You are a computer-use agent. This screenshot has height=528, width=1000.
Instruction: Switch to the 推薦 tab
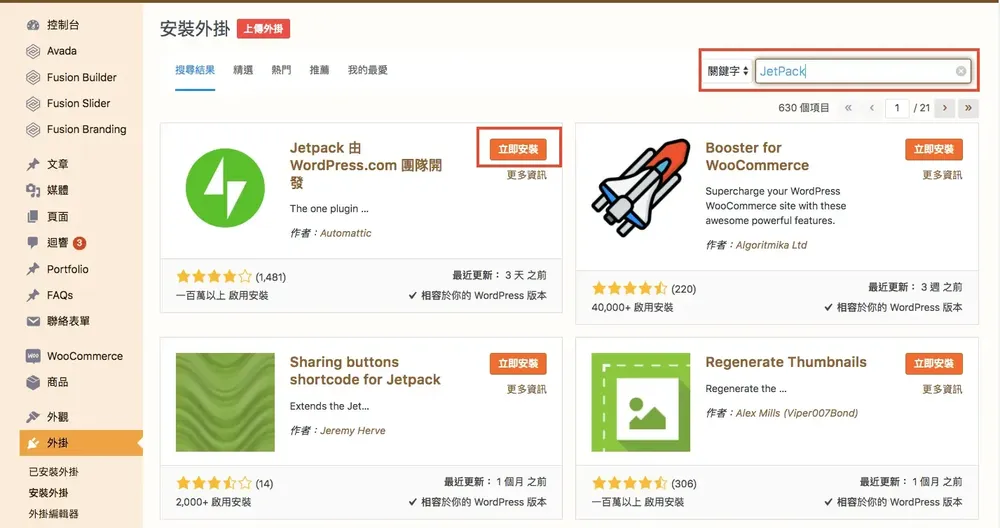click(320, 70)
